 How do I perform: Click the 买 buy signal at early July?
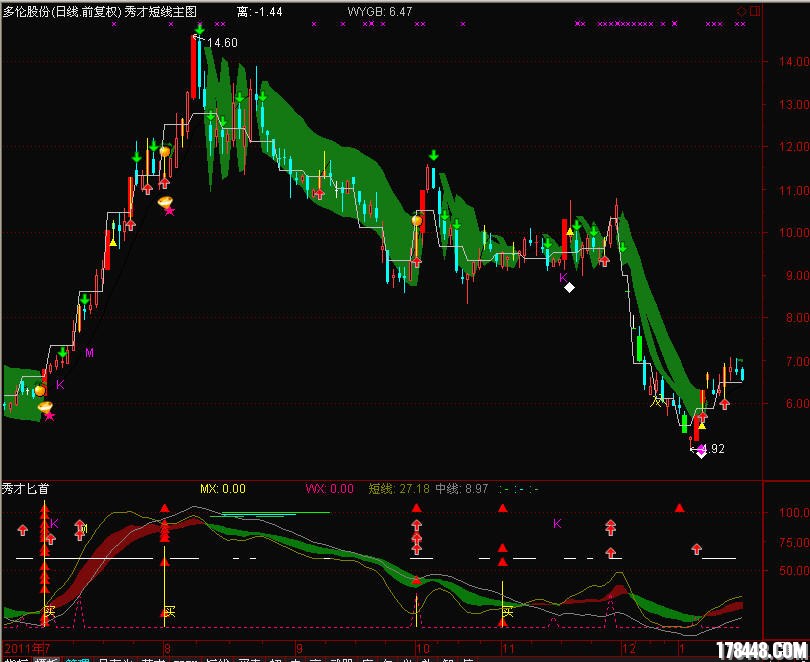[49, 611]
